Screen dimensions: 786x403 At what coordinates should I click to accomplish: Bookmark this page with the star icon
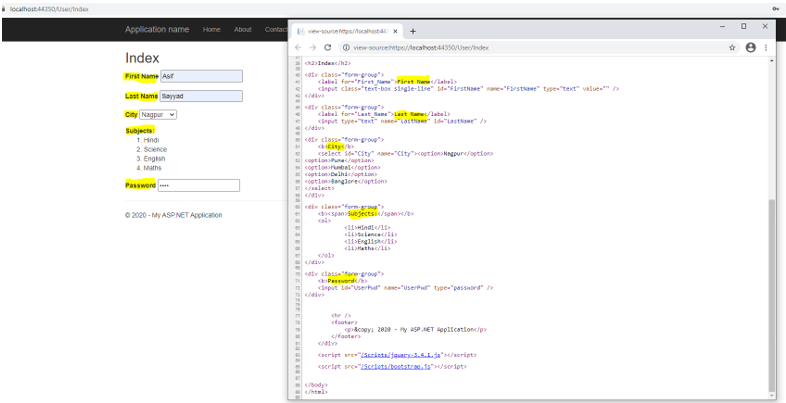click(x=732, y=48)
